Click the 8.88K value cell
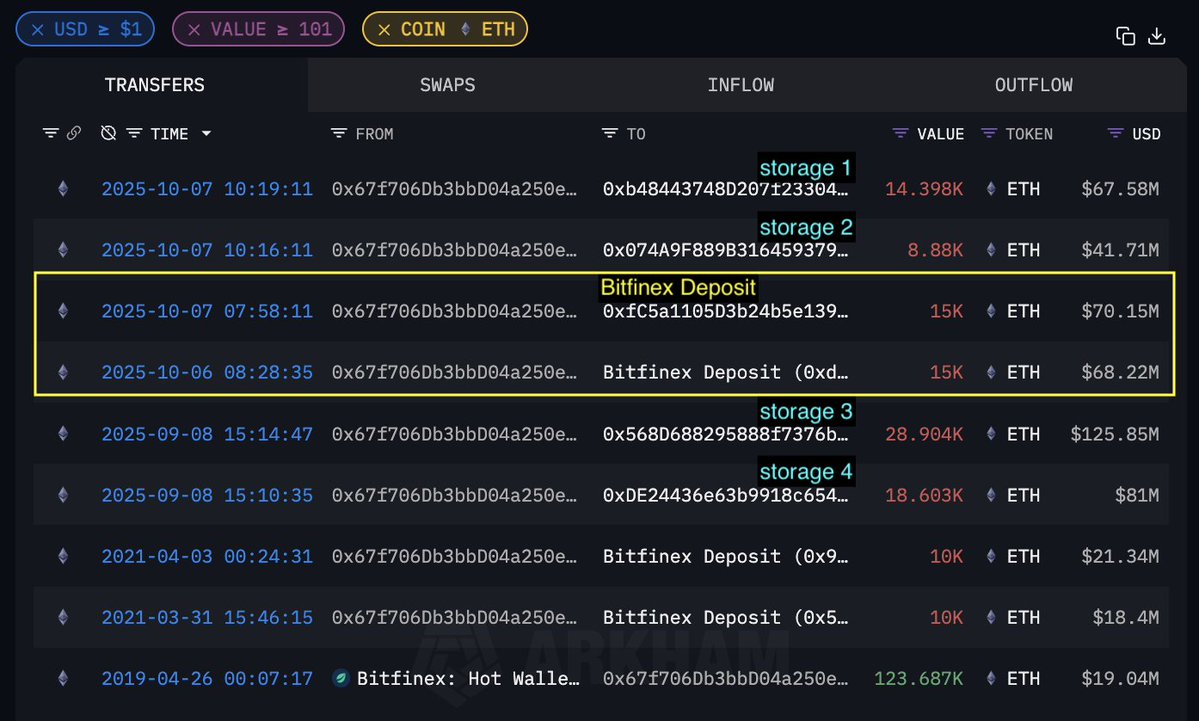 (x=935, y=250)
